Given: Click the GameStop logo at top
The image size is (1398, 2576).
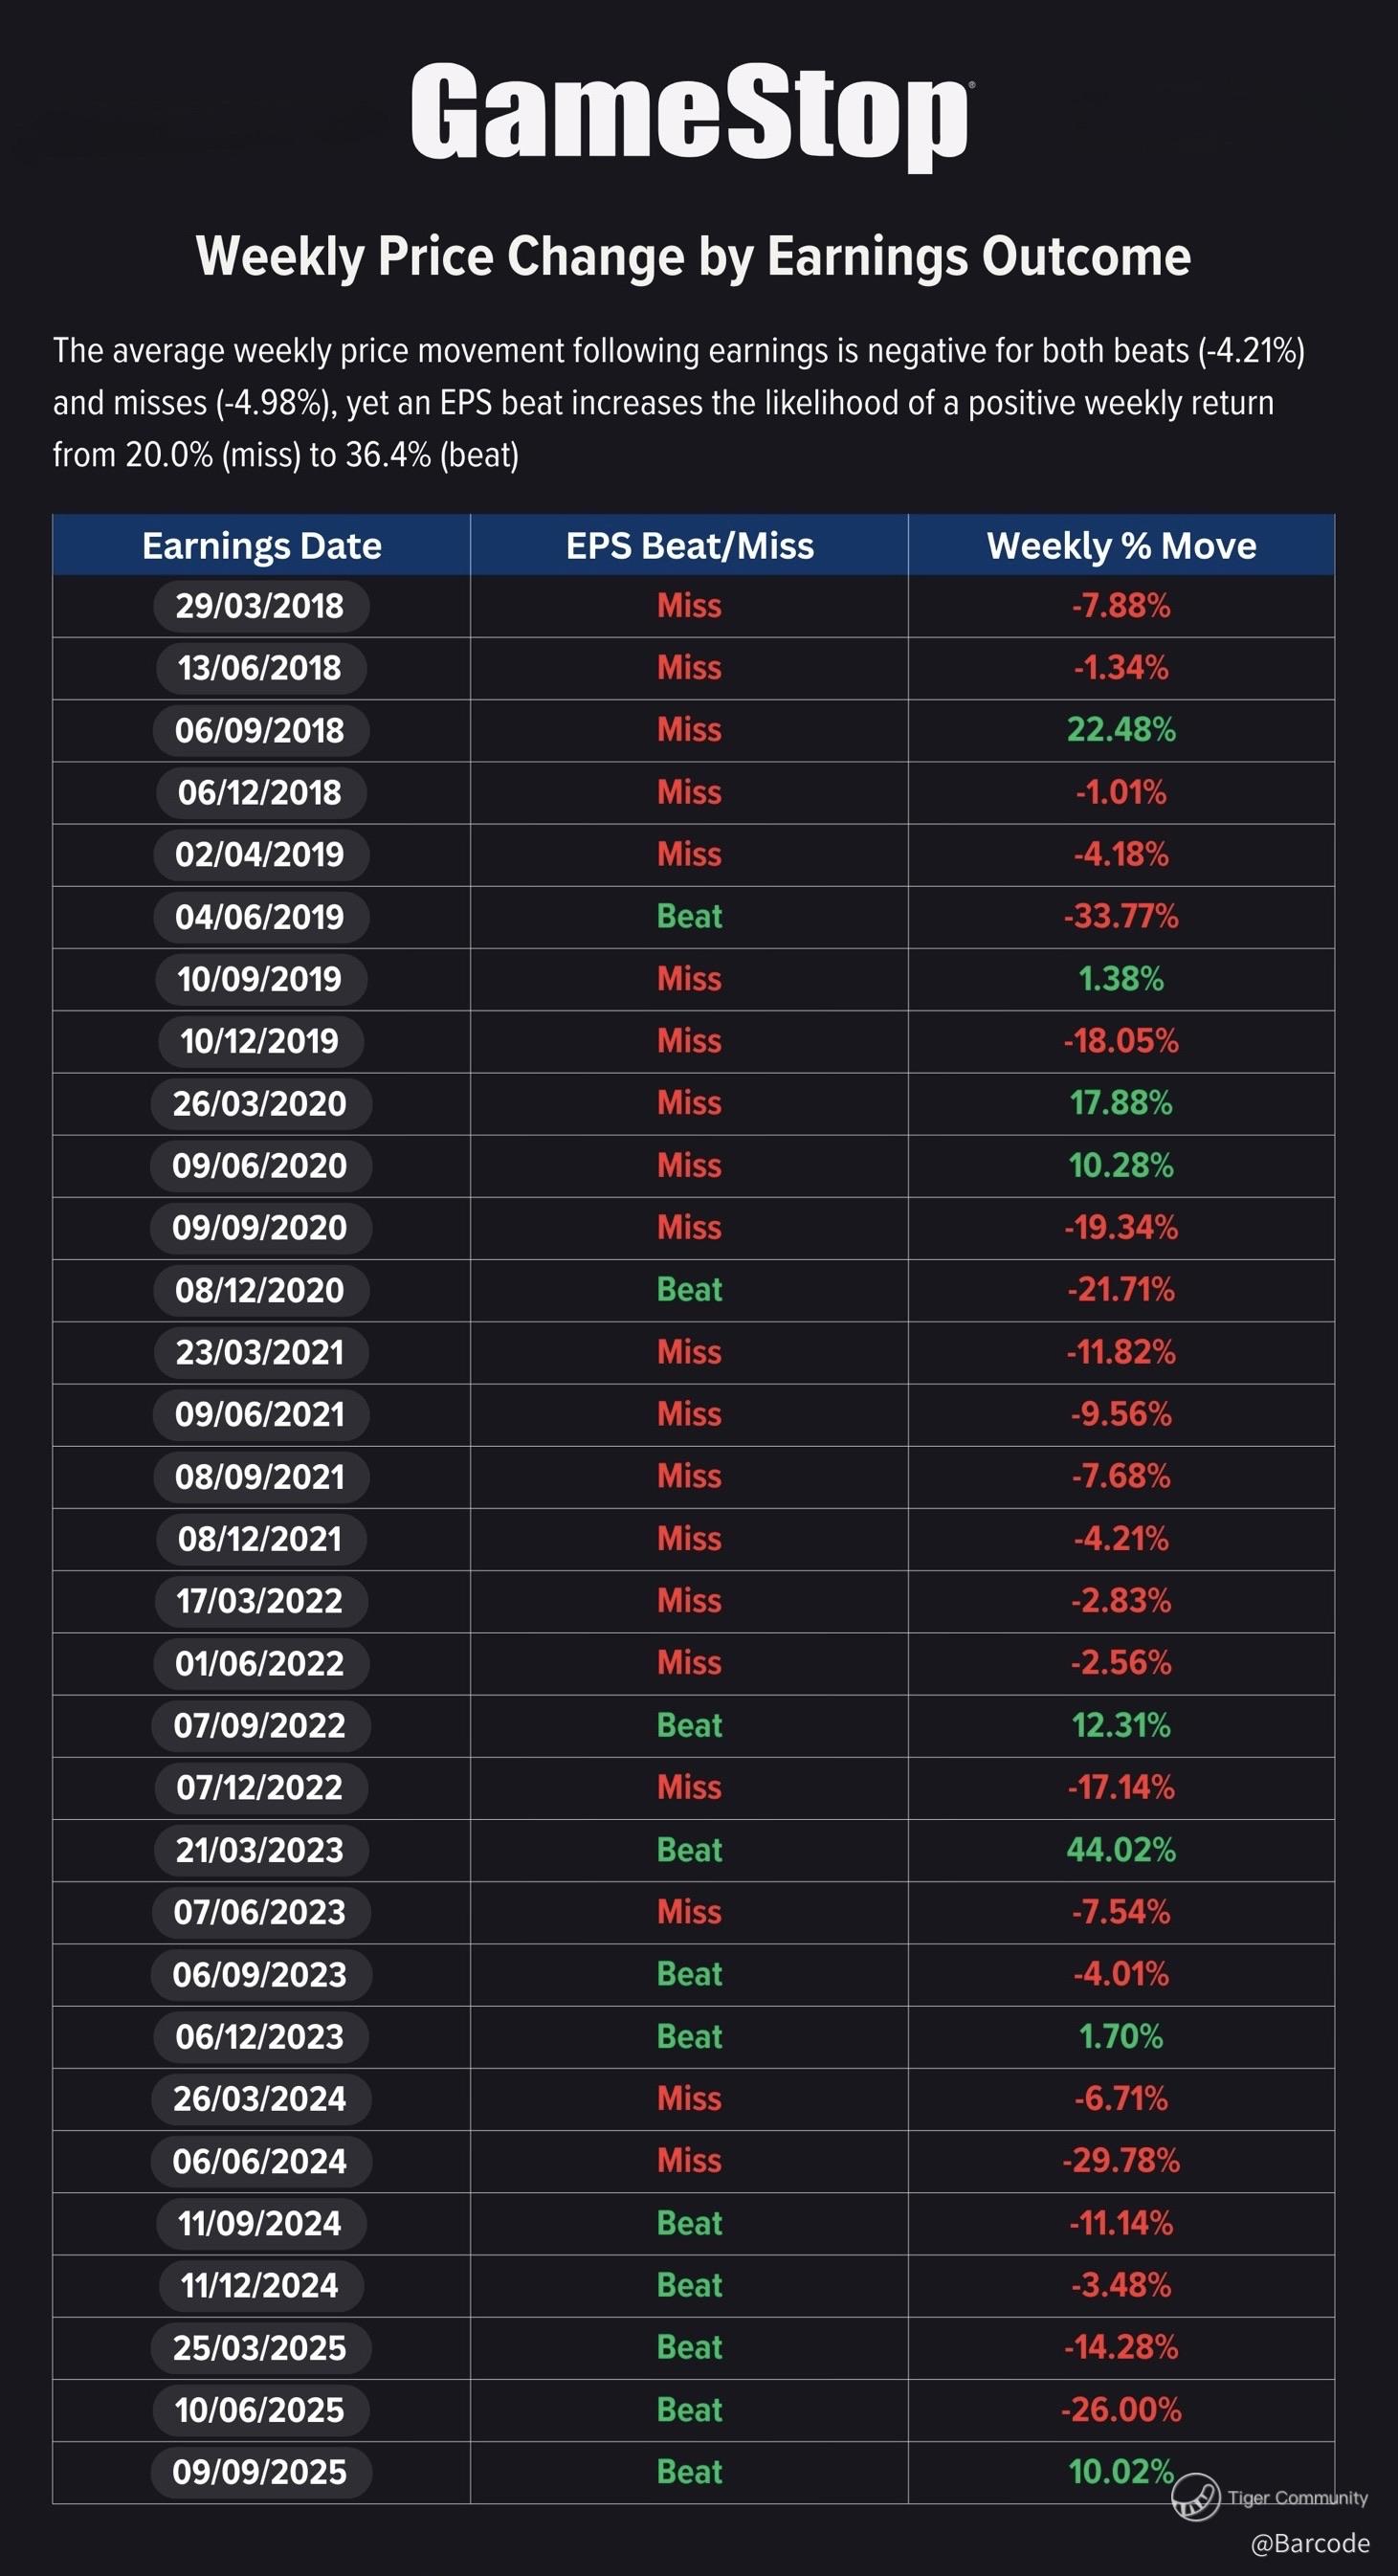Looking at the screenshot, I should coord(691,115).
